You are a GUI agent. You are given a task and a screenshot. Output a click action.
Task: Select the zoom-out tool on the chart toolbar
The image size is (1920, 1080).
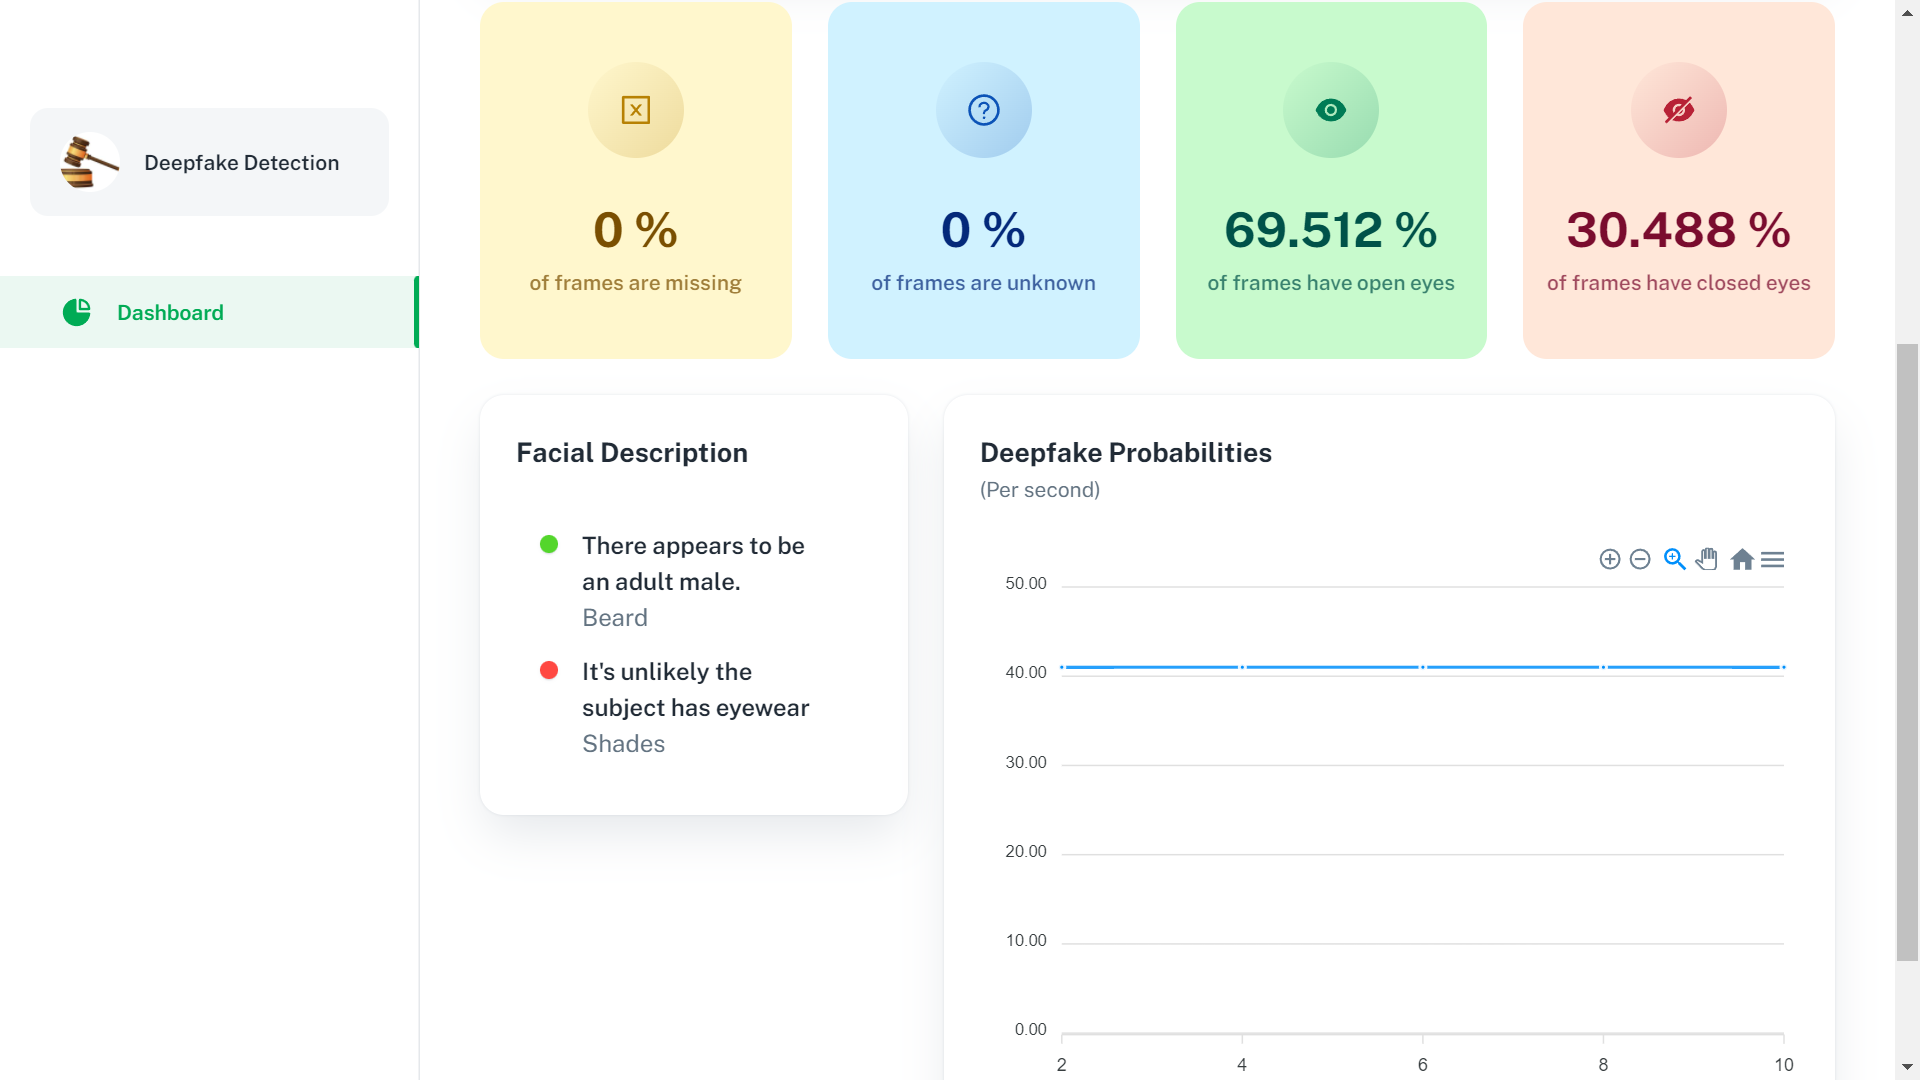point(1640,559)
